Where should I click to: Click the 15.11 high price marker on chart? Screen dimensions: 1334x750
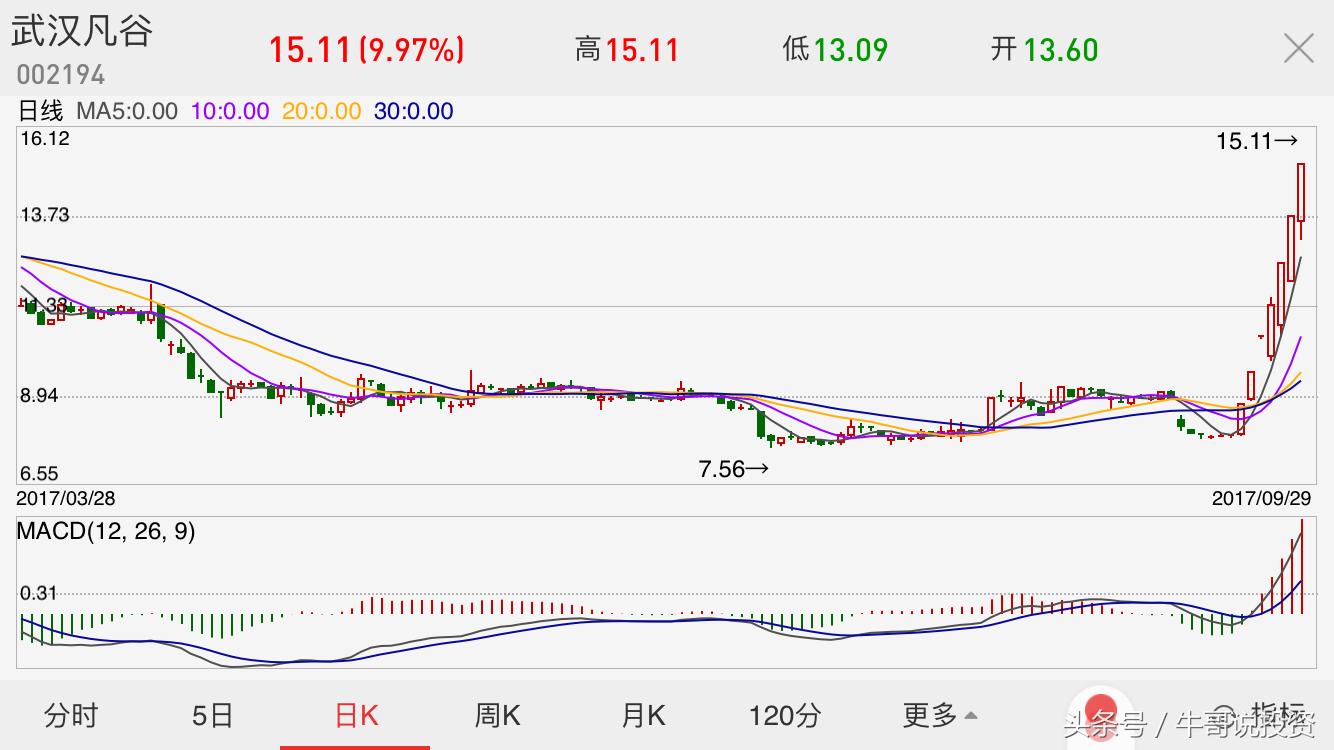tap(1256, 142)
